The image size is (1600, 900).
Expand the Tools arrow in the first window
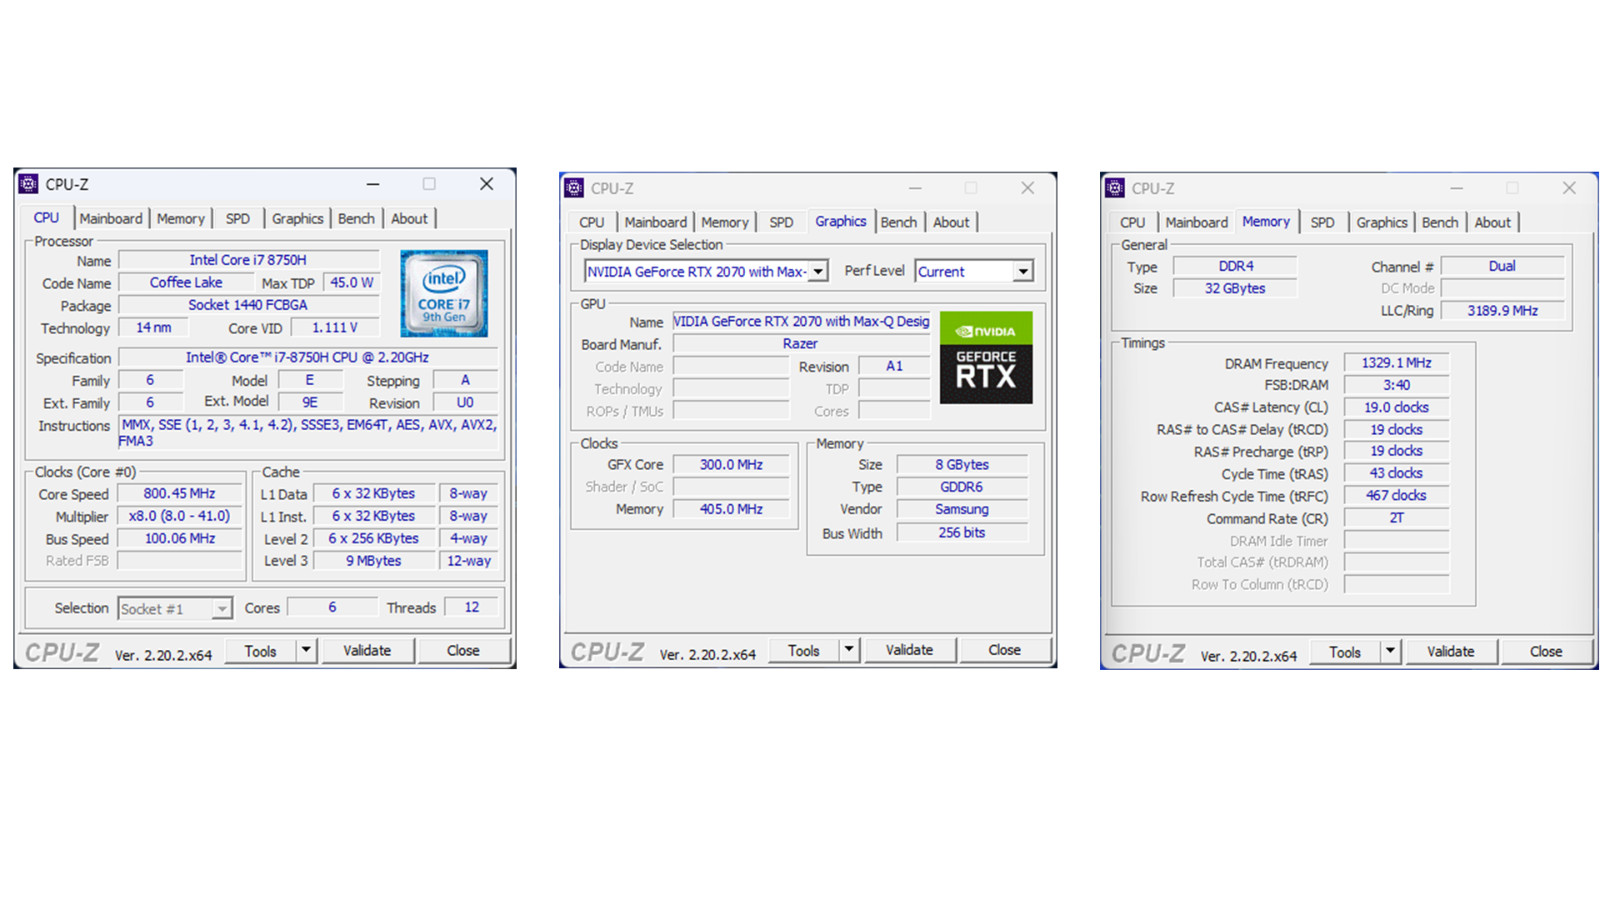(306, 650)
